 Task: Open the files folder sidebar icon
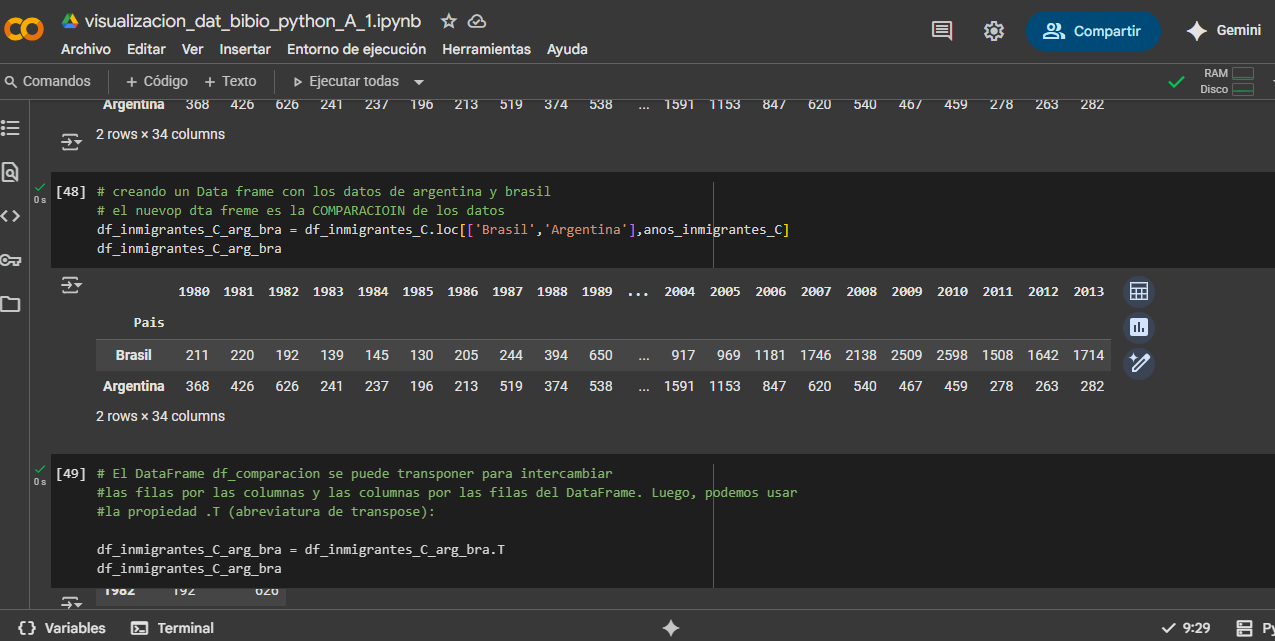pyautogui.click(x=10, y=304)
